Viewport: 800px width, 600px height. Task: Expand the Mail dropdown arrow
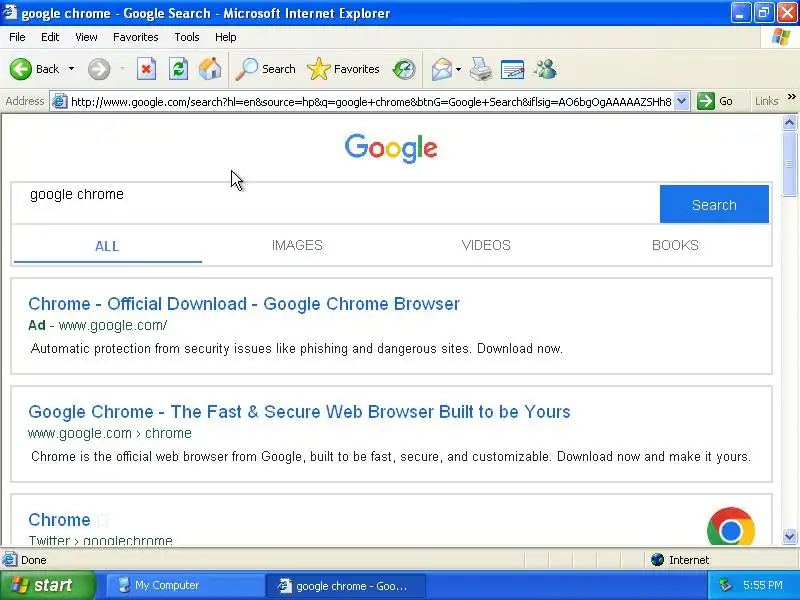tap(458, 69)
